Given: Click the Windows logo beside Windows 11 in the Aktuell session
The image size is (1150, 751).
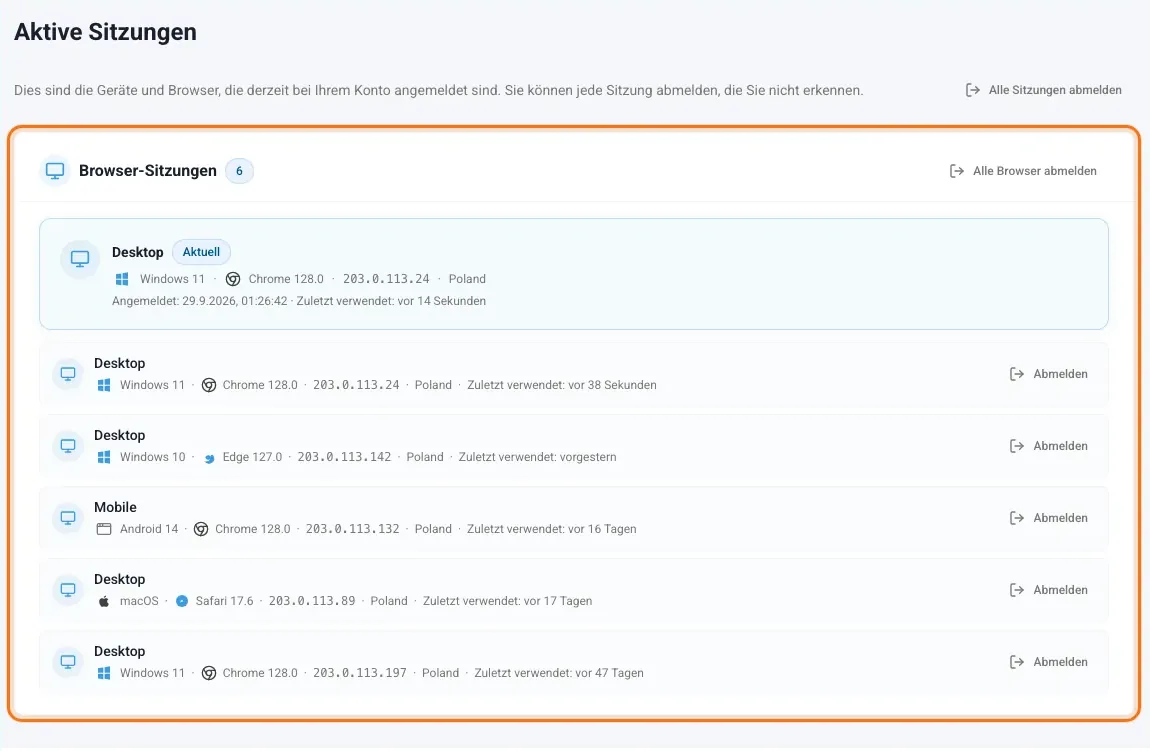Looking at the screenshot, I should point(122,279).
